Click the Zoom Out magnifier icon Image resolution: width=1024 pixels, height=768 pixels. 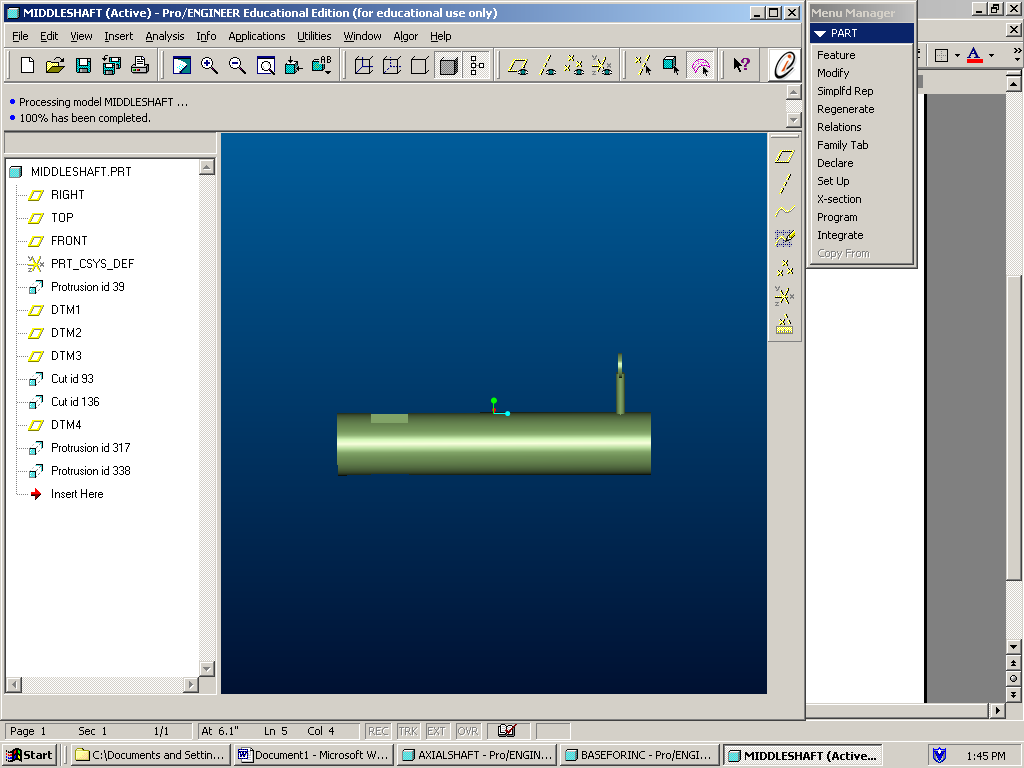coord(238,65)
